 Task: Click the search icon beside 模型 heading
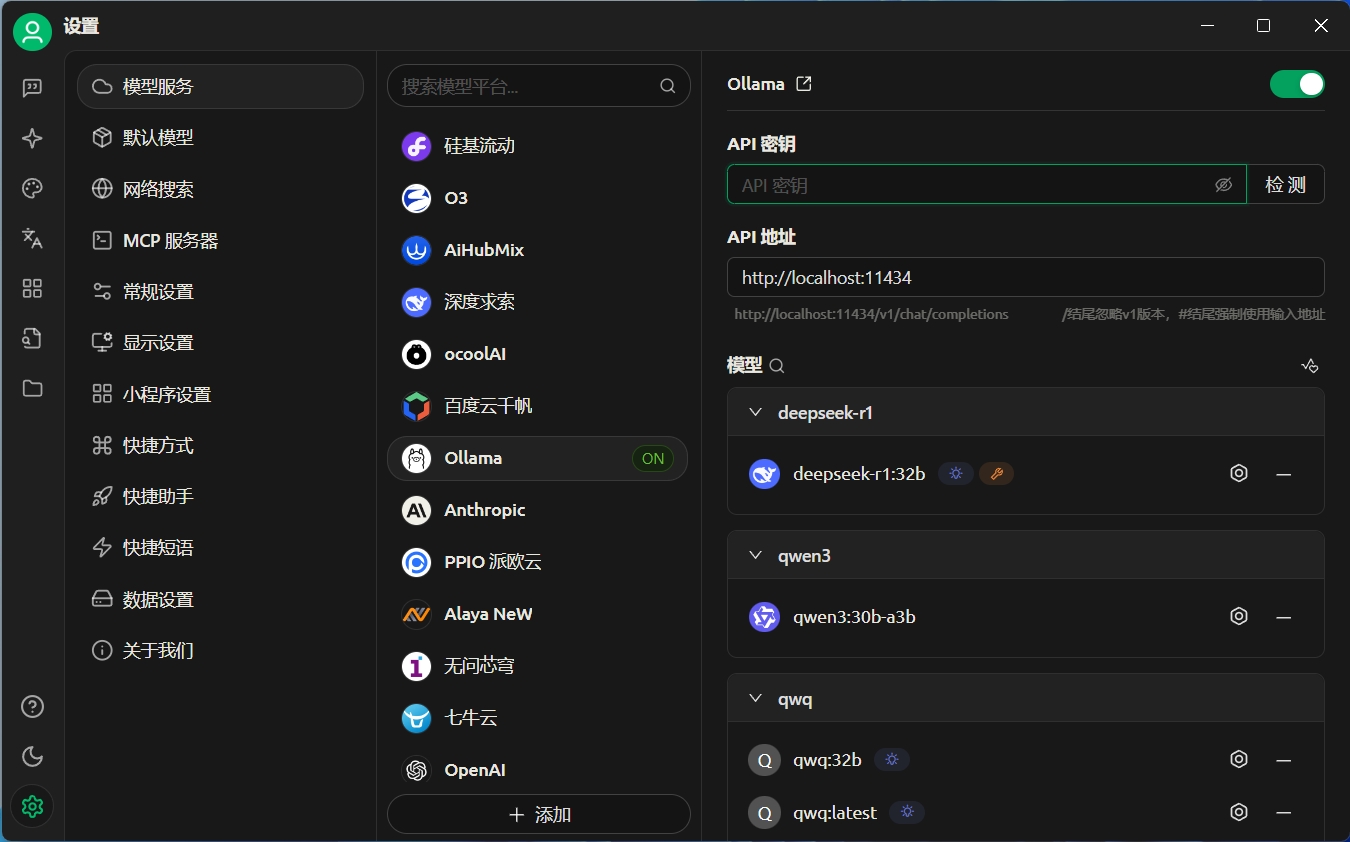(777, 366)
